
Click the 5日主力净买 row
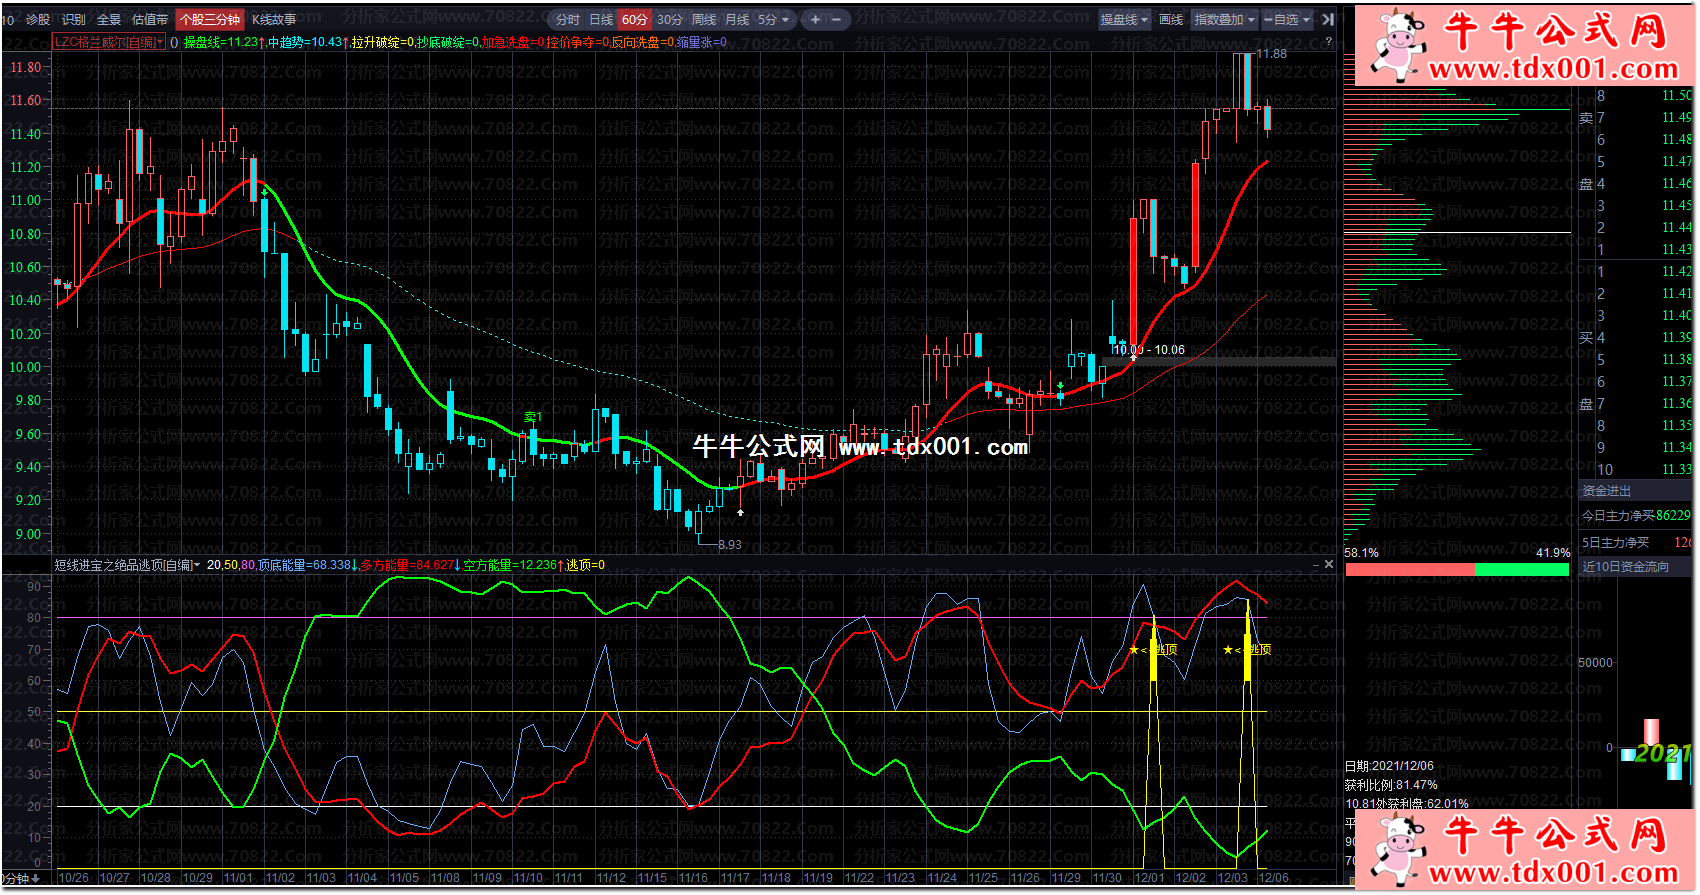tap(1636, 542)
